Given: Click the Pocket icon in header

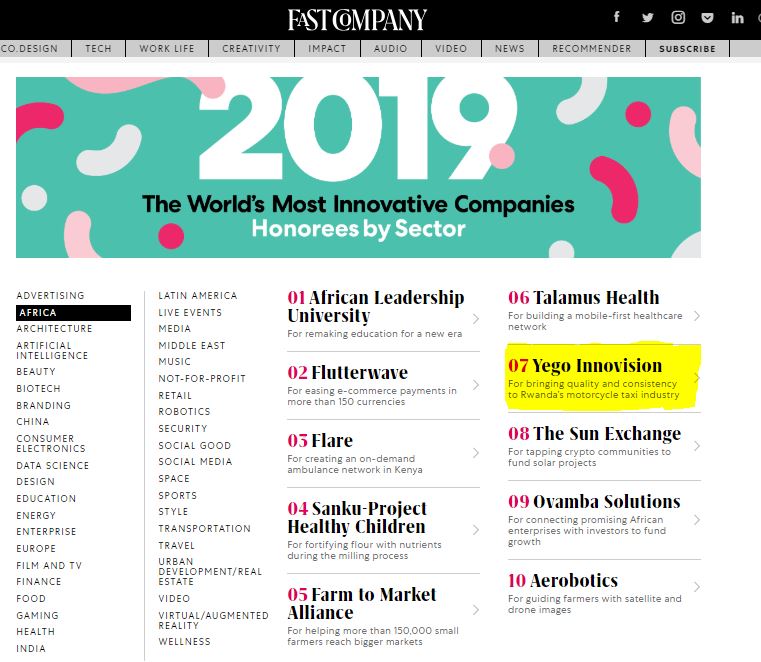Looking at the screenshot, I should 708,18.
